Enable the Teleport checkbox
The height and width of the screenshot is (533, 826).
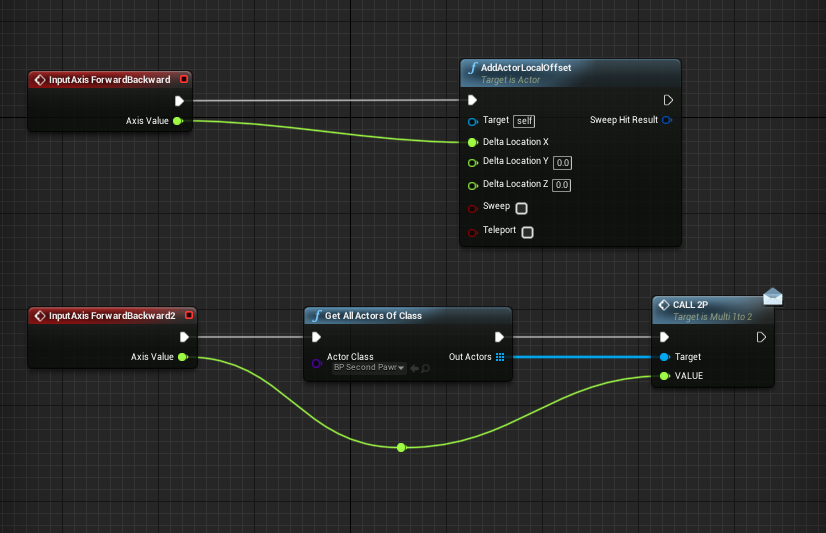coord(527,232)
